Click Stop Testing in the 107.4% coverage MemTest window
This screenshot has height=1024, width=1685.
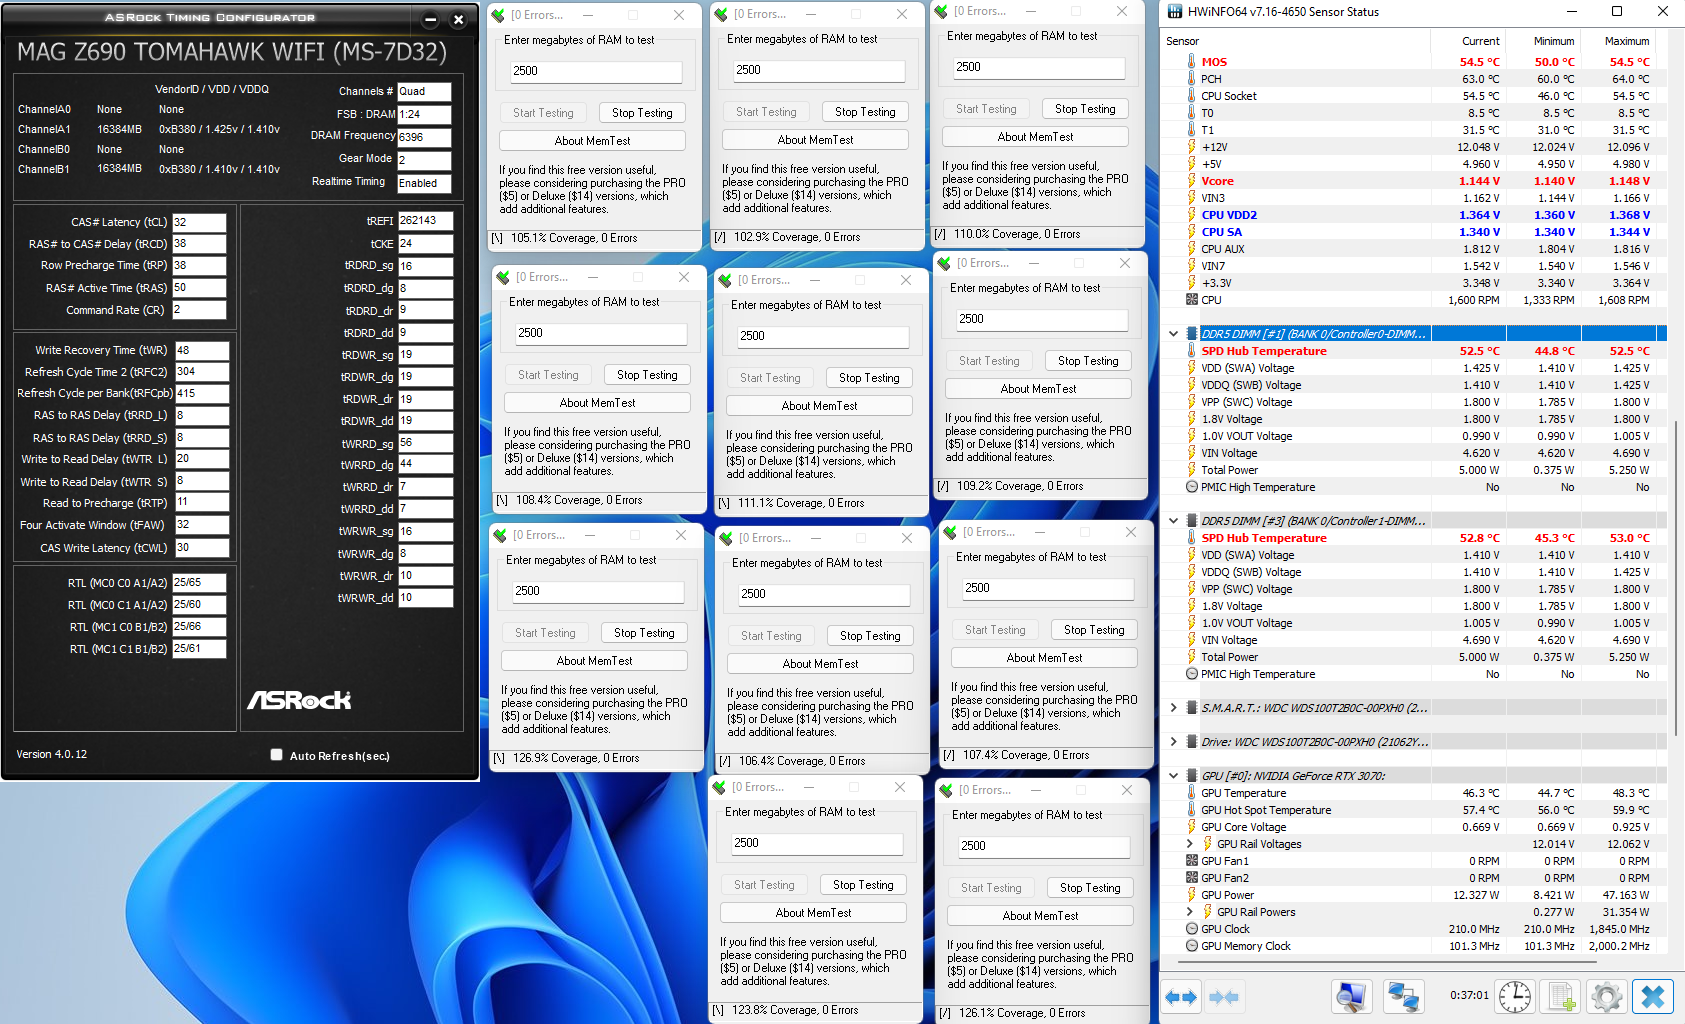coord(1094,630)
